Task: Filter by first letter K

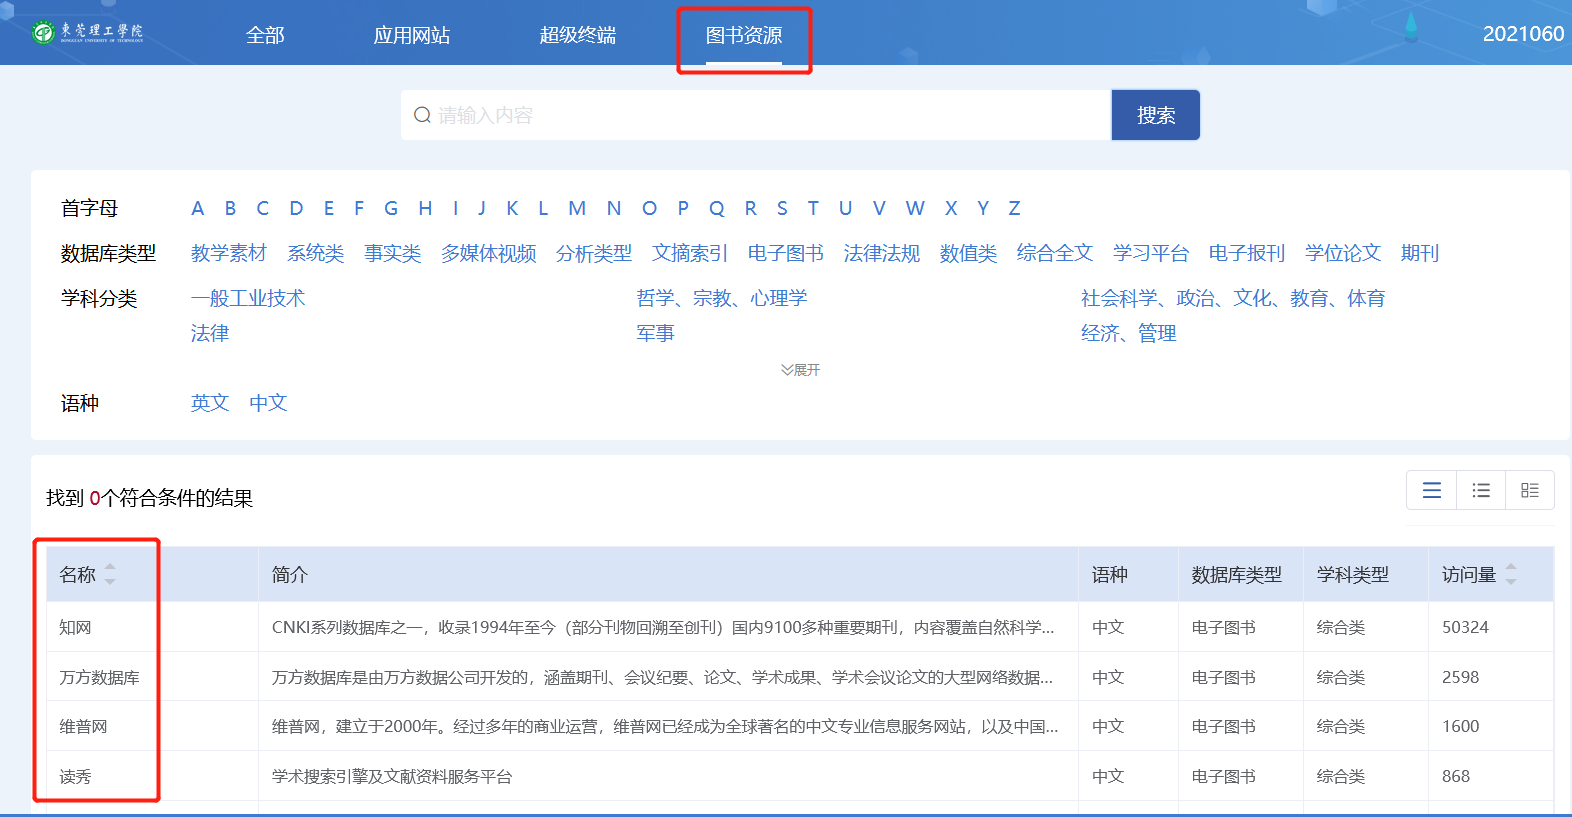Action: click(512, 208)
